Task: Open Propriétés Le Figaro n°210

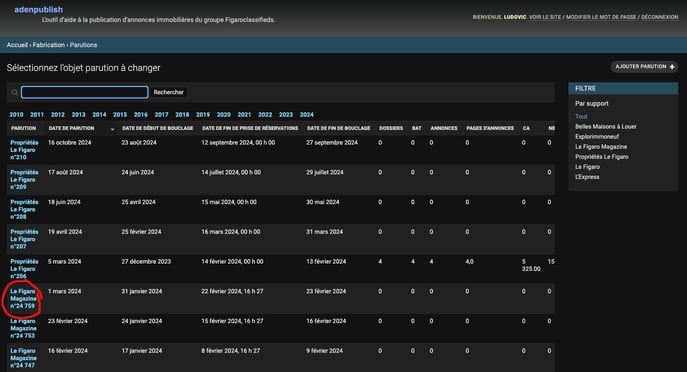Action: 24,150
